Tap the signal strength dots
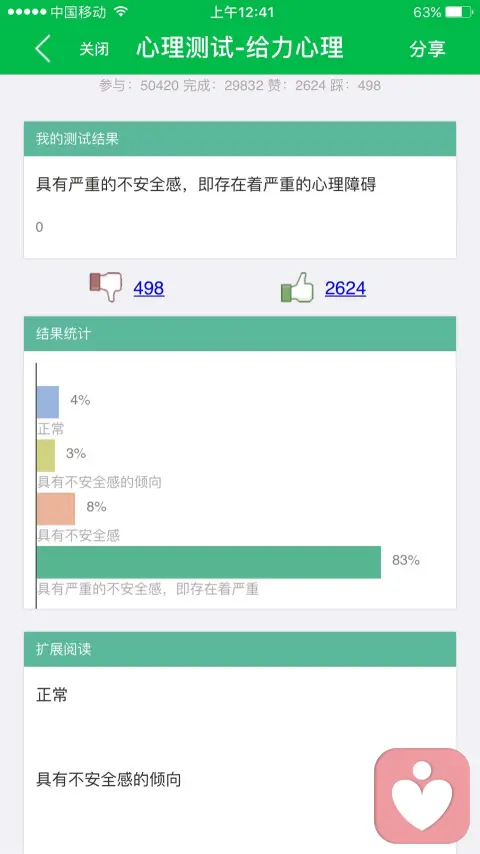This screenshot has height=854, width=480. pos(27,11)
